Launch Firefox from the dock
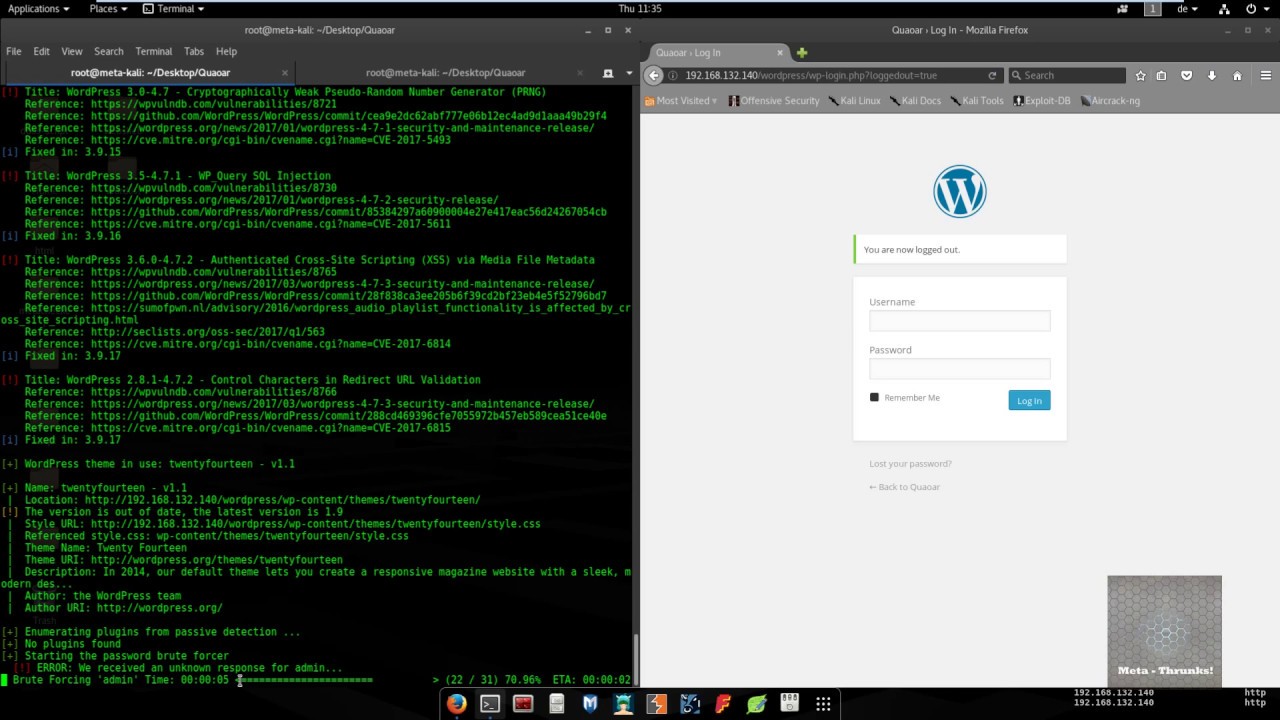This screenshot has width=1280, height=720. click(x=456, y=704)
